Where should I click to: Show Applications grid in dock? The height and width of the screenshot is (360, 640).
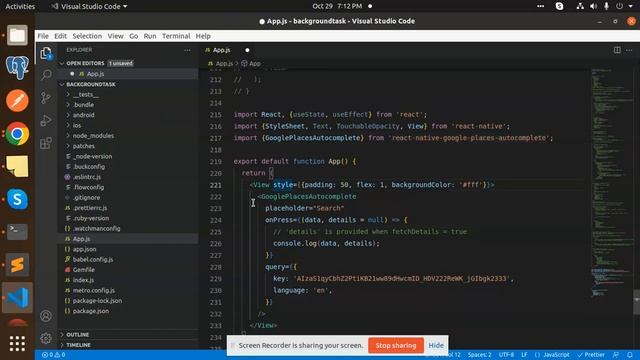17,344
